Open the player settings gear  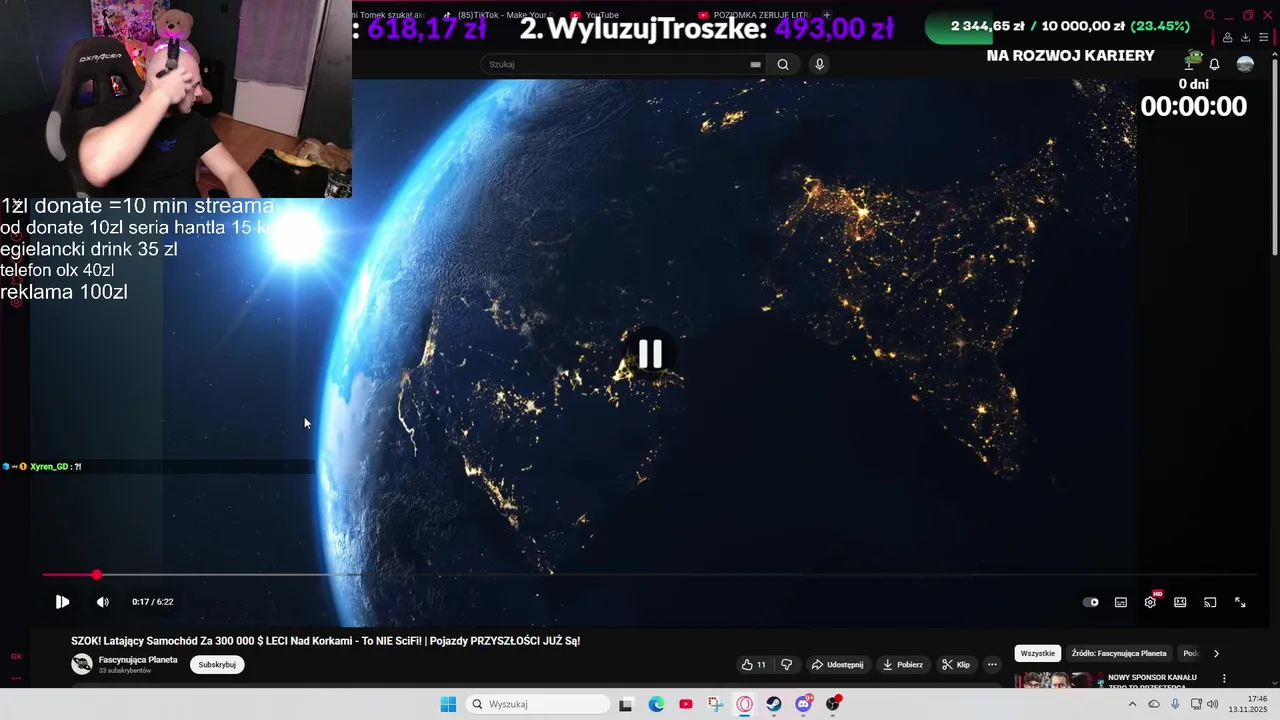(1150, 602)
